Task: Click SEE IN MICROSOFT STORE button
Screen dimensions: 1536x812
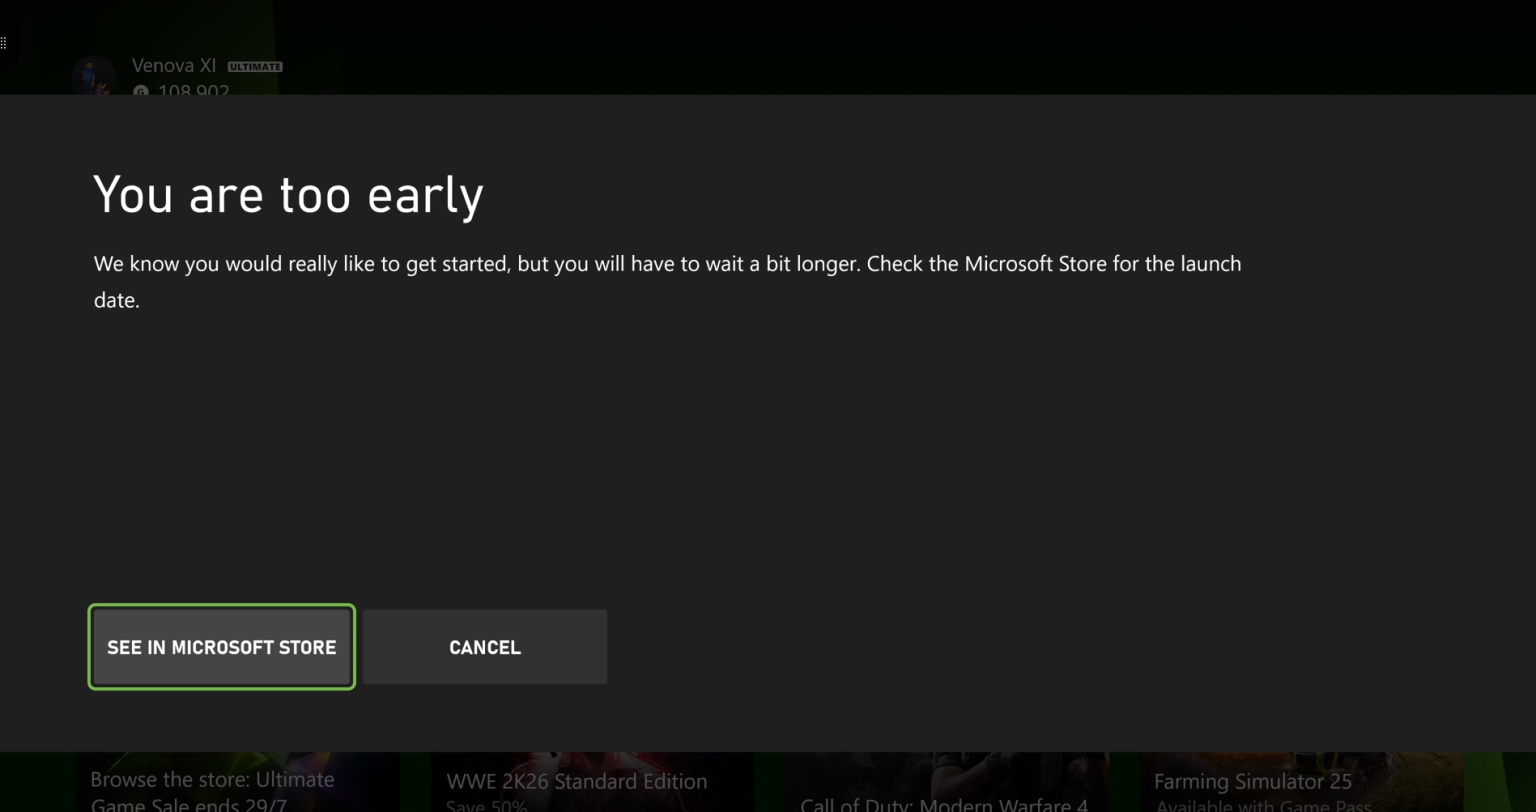Action: click(222, 647)
